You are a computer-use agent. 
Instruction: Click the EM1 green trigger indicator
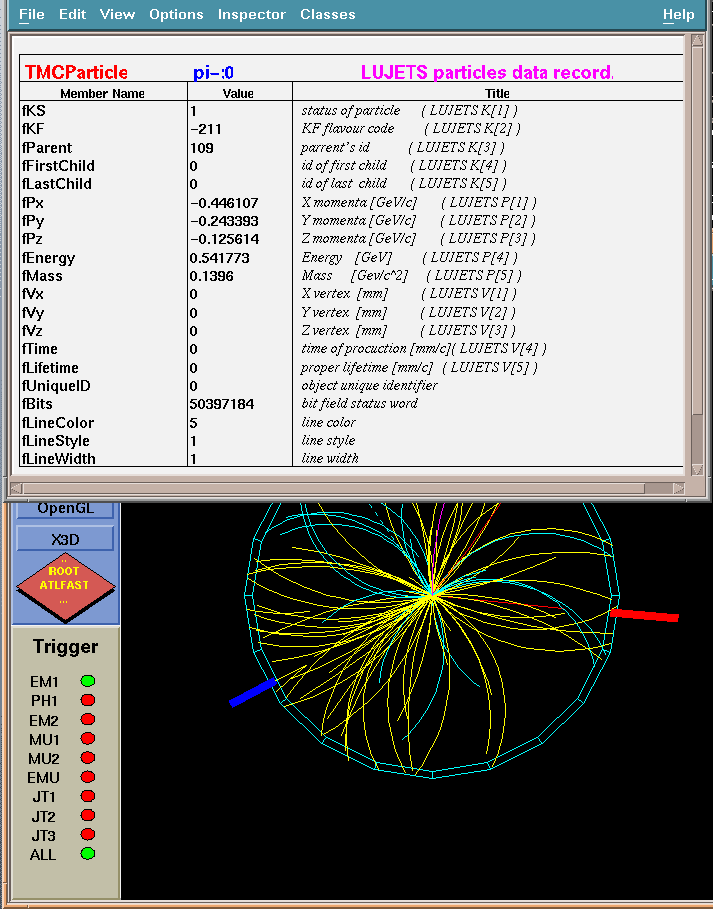pos(88,681)
